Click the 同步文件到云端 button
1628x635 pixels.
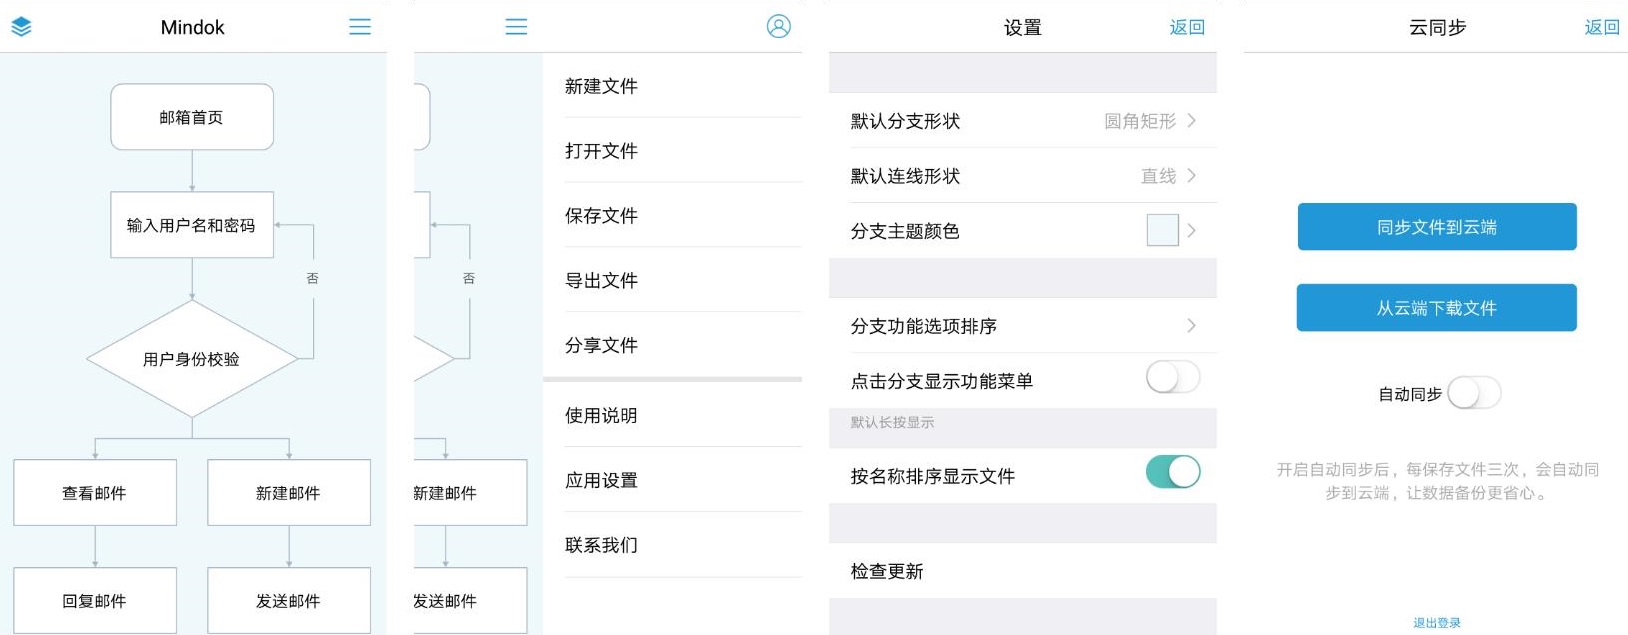[1437, 227]
